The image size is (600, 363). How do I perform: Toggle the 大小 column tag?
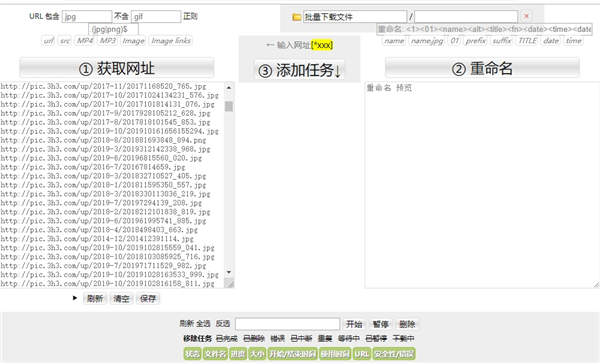(257, 354)
